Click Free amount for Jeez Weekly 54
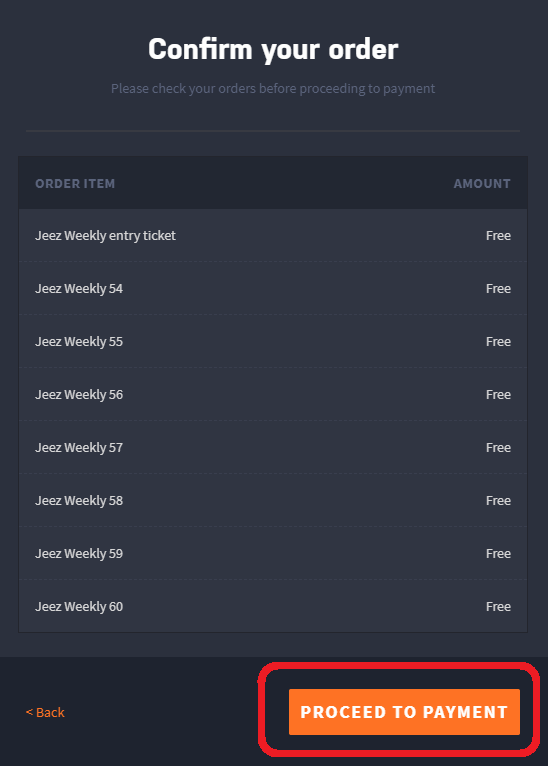The width and height of the screenshot is (549, 766). [498, 288]
